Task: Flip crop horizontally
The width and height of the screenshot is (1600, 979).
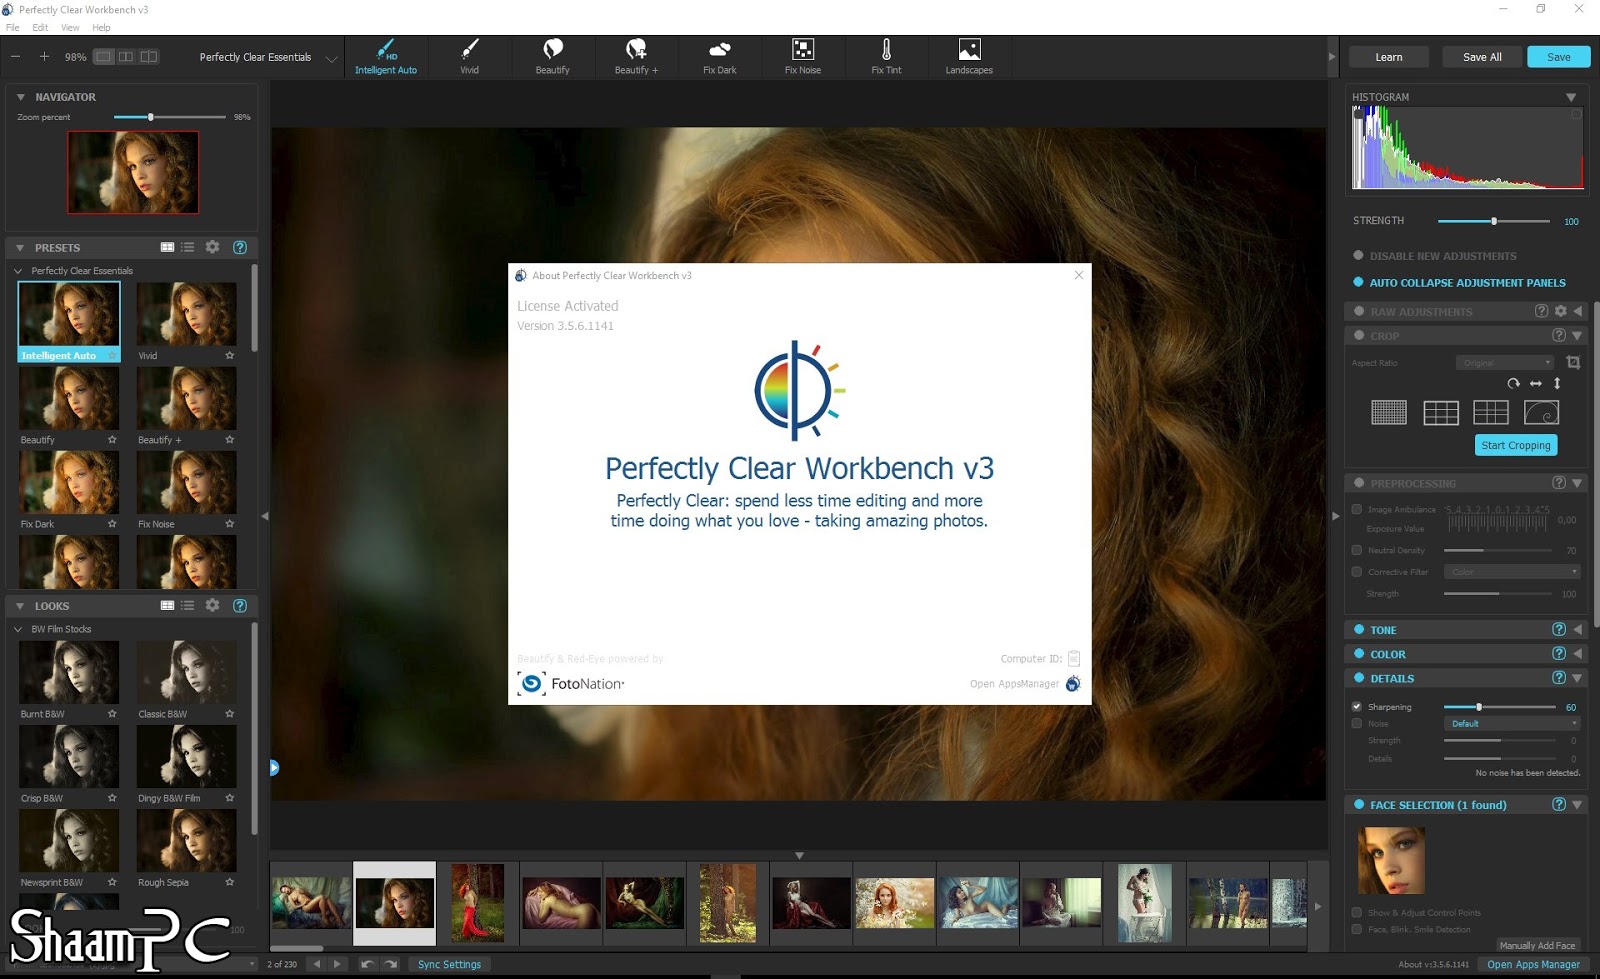Action: coord(1536,384)
